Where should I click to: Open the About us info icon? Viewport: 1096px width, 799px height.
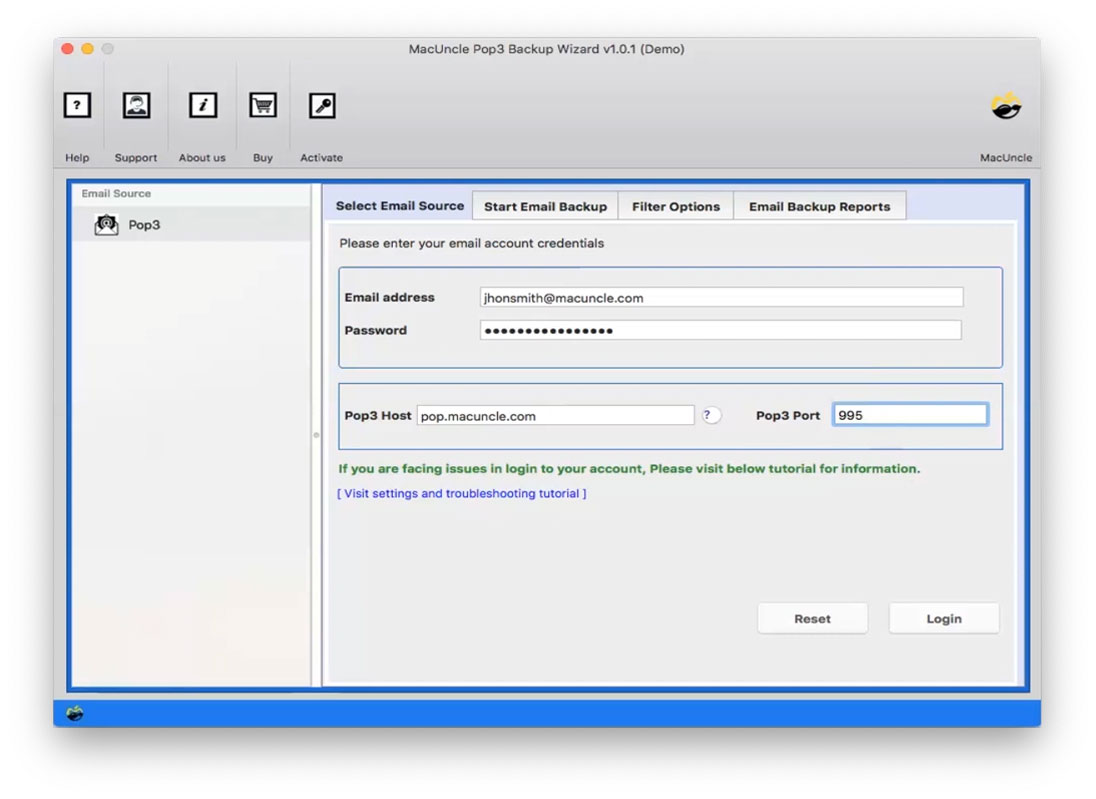point(202,105)
